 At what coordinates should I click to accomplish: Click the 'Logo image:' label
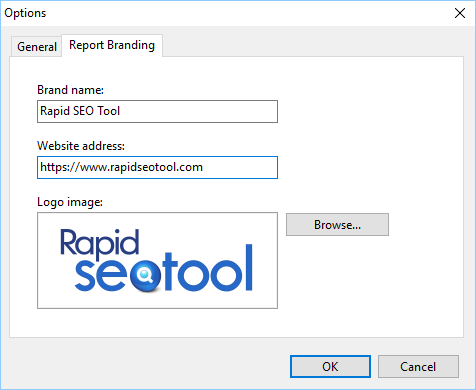coord(70,202)
